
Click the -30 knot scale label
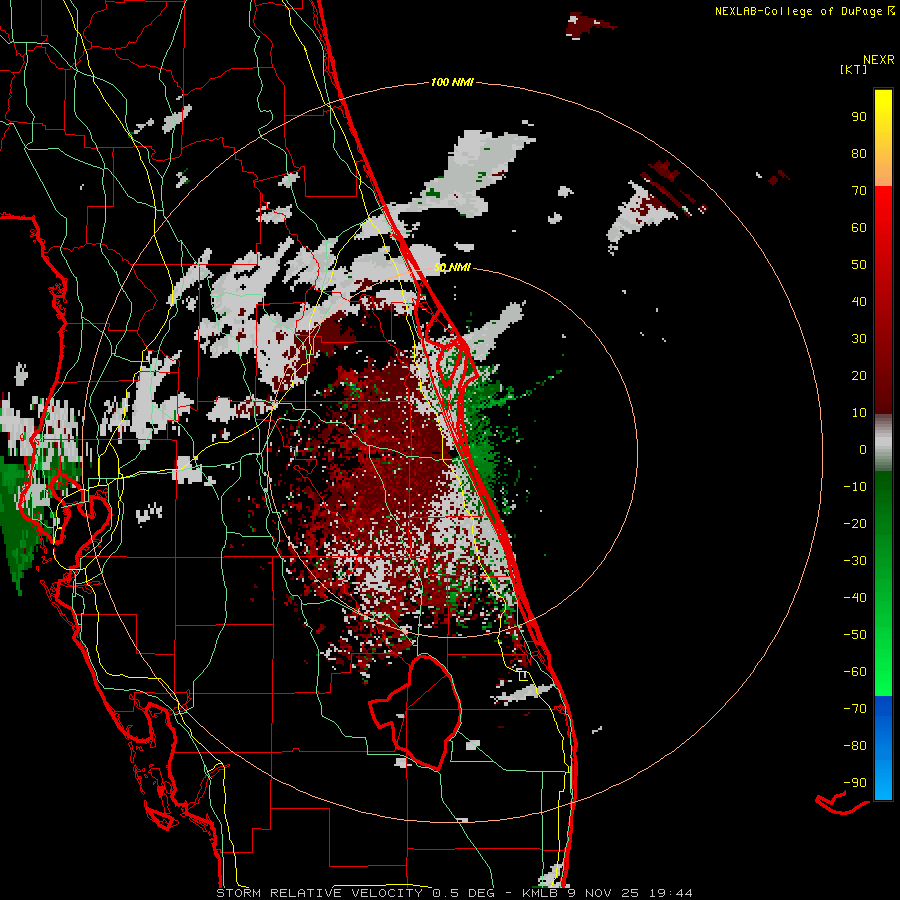click(x=855, y=561)
